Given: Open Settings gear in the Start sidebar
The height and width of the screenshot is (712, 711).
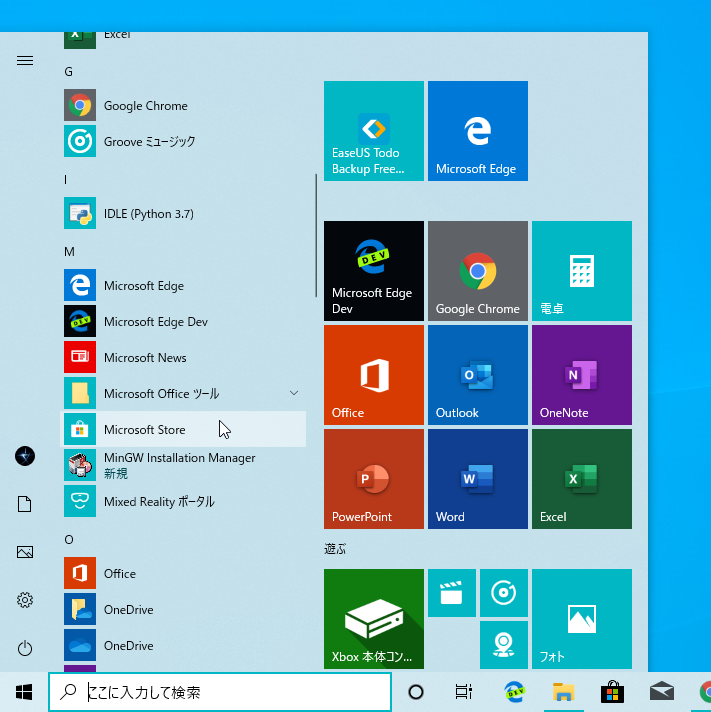Looking at the screenshot, I should pos(25,600).
